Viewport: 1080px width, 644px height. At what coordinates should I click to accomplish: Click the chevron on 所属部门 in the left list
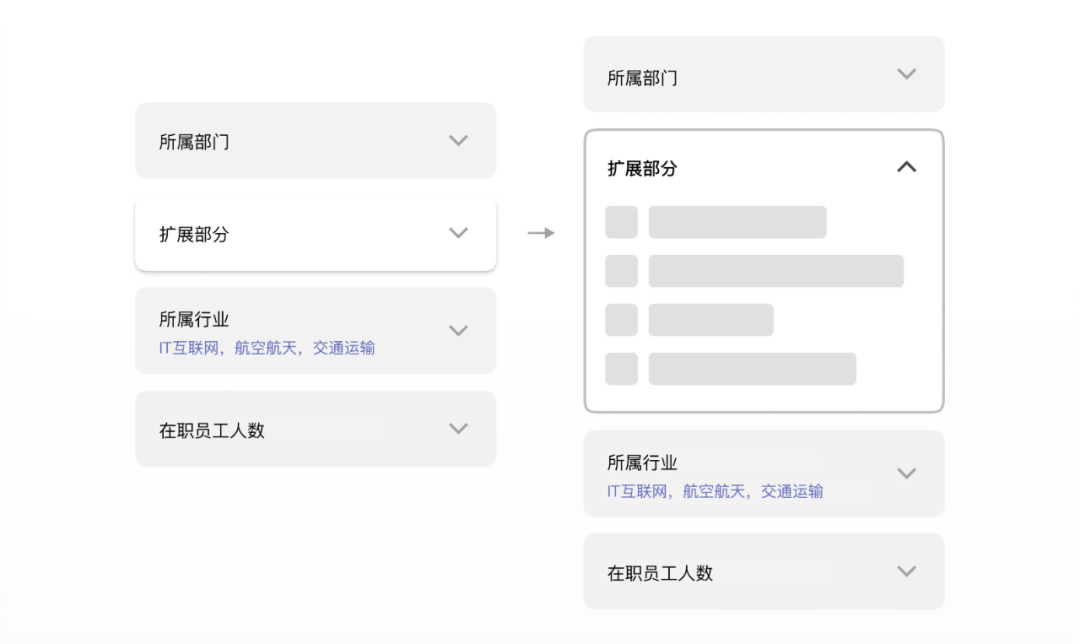click(458, 141)
